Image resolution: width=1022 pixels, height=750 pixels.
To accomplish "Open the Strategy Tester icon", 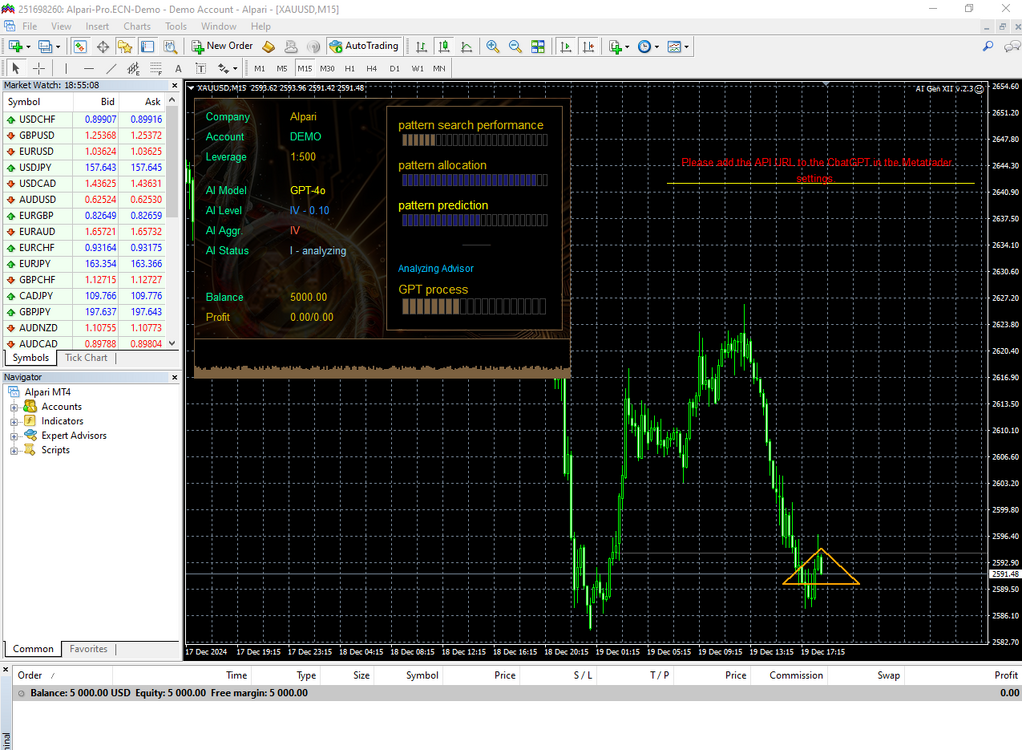I will coord(170,46).
